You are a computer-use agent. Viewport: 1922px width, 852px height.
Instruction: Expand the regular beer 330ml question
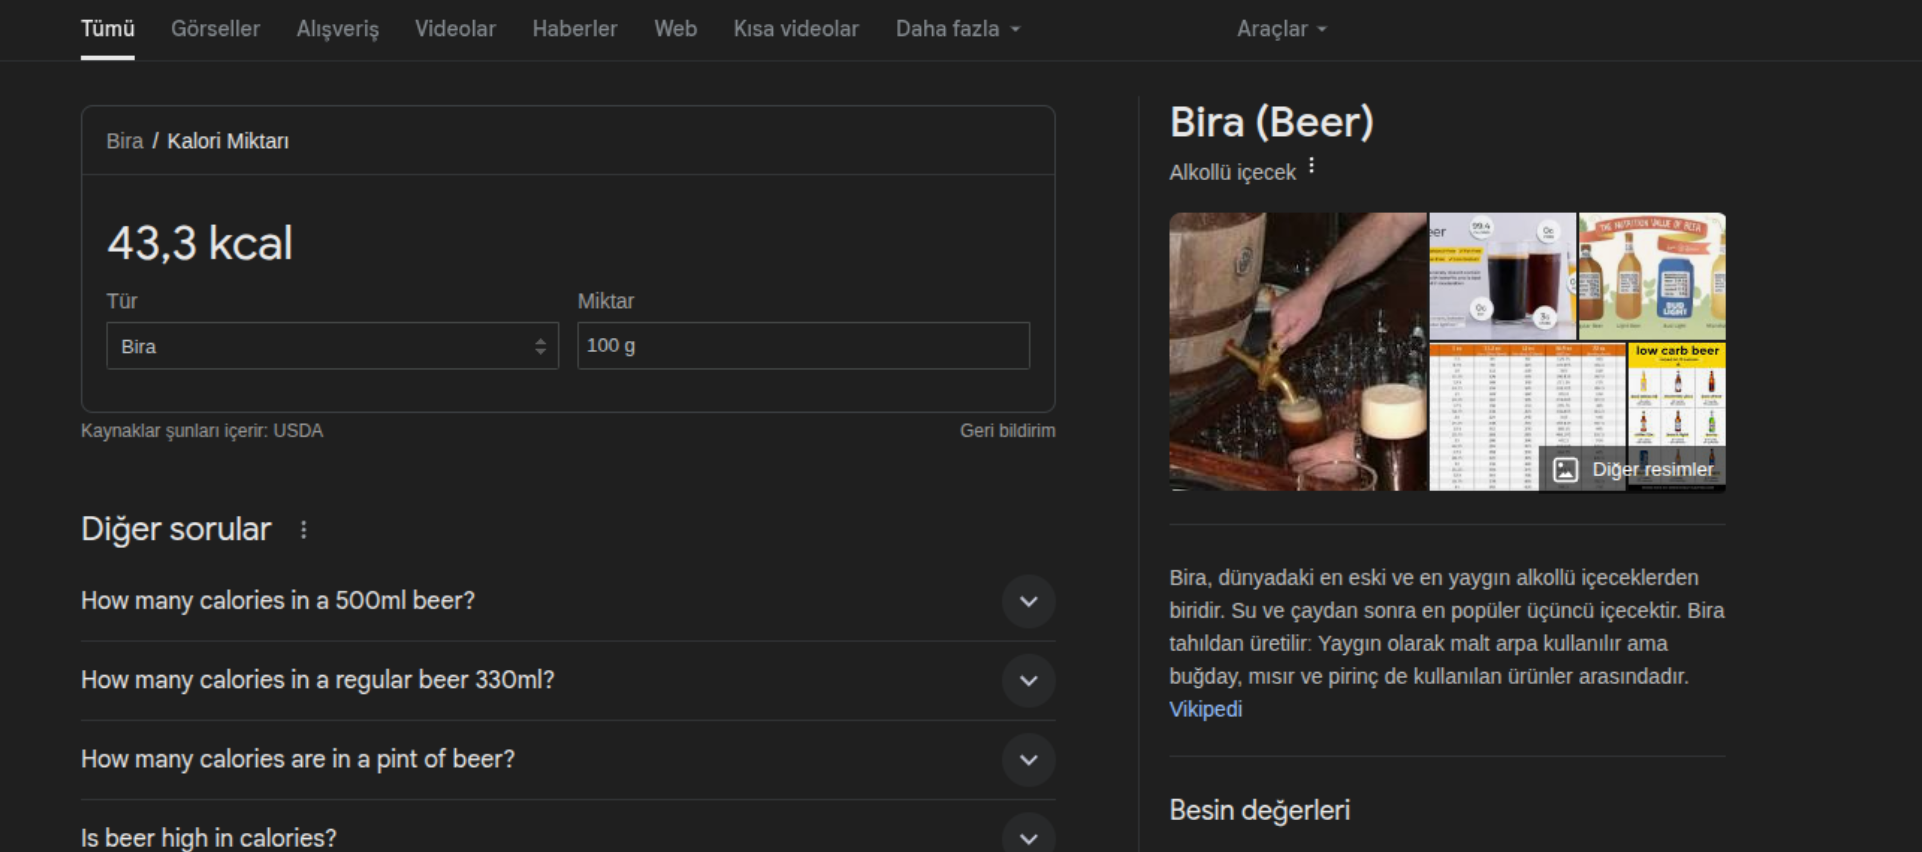1028,681
